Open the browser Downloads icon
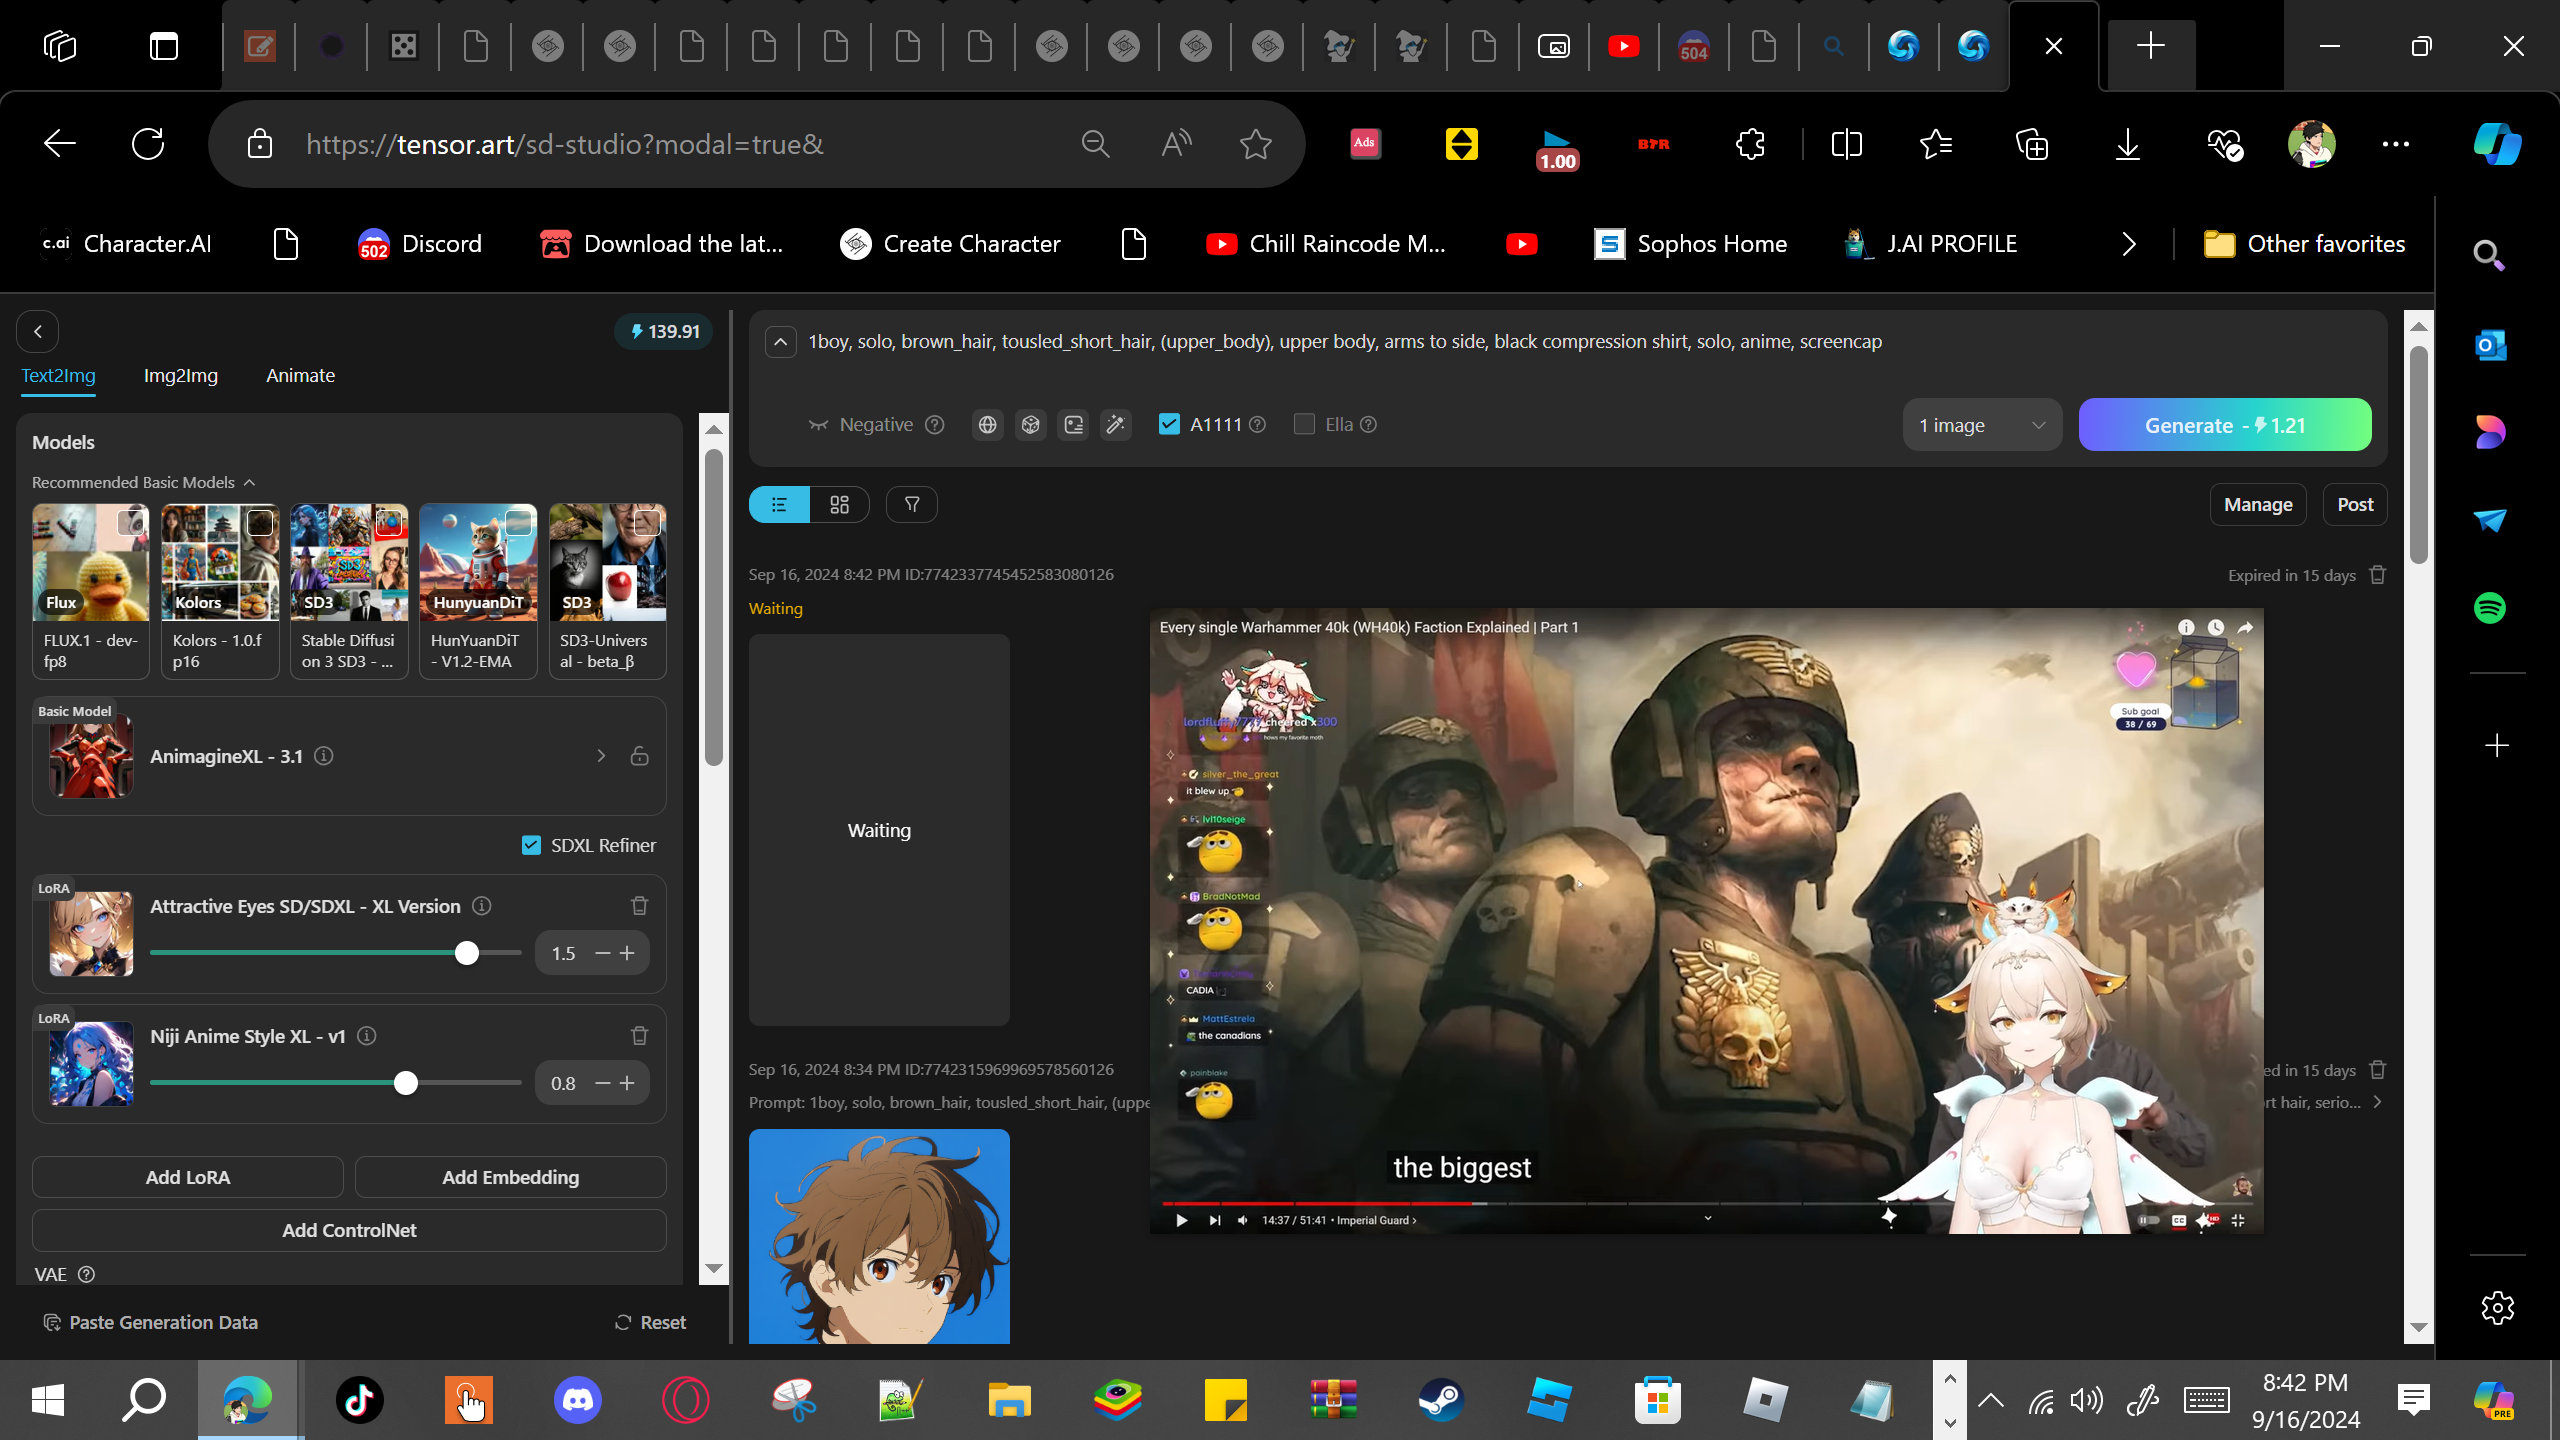Screen dimensions: 2560x1440 pos(2128,144)
